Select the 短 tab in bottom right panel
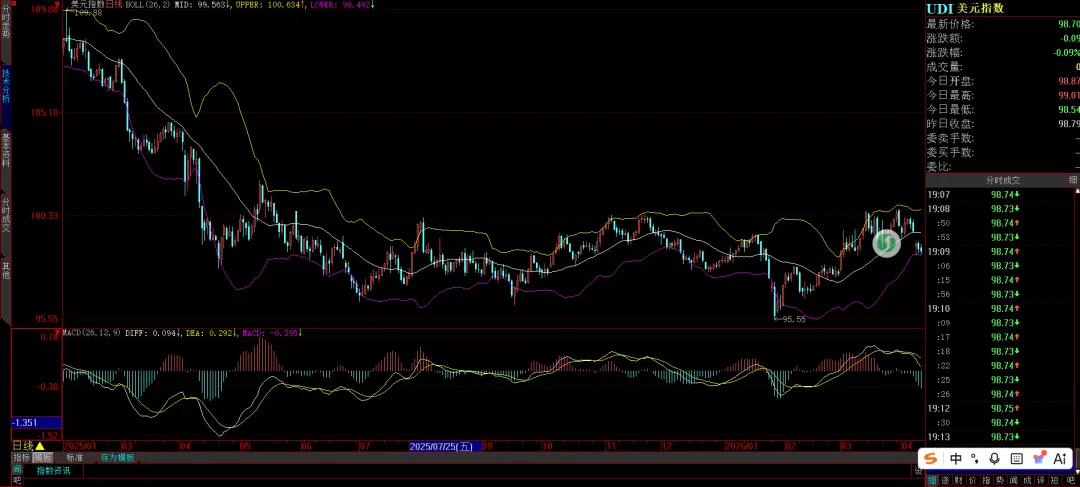This screenshot has width=1080, height=487. pyautogui.click(x=1055, y=480)
